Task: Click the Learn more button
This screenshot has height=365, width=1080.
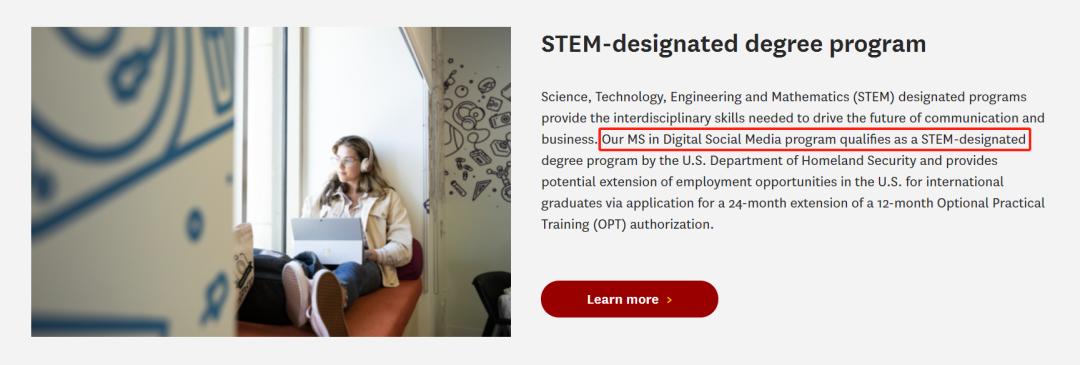Action: coord(629,300)
